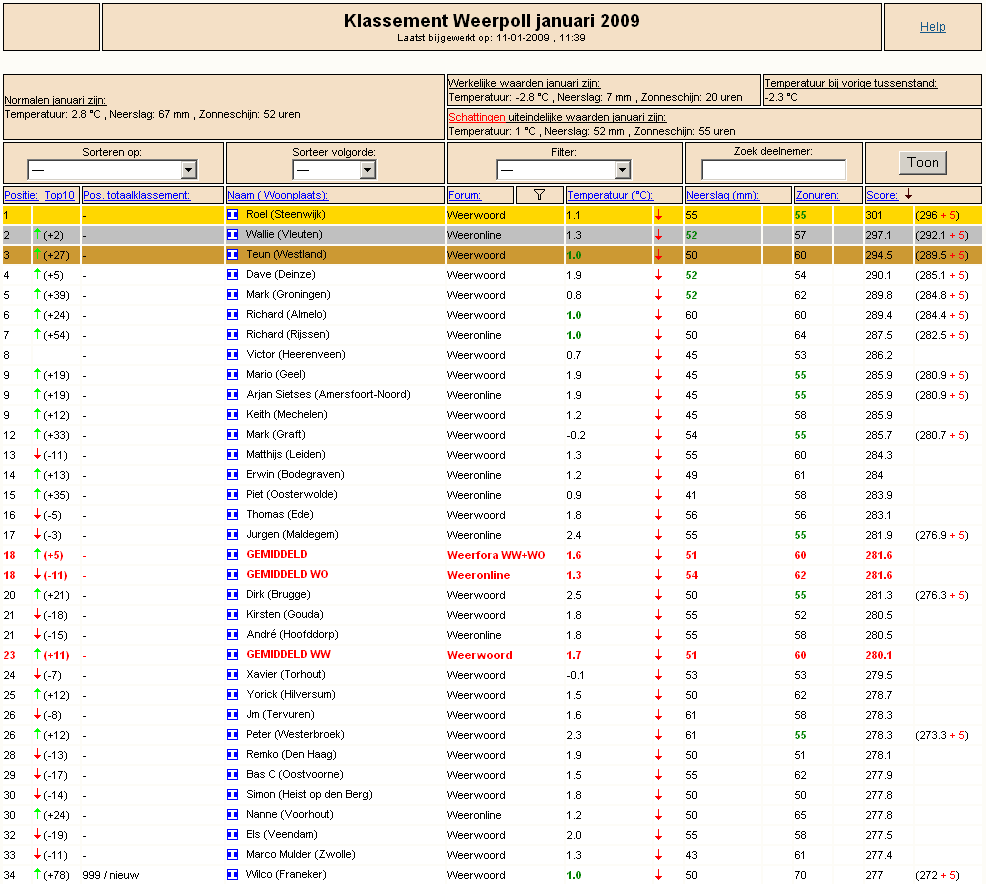This screenshot has height=884, width=986.
Task: Click the red sort arrow beside Score header
Action: click(x=908, y=195)
